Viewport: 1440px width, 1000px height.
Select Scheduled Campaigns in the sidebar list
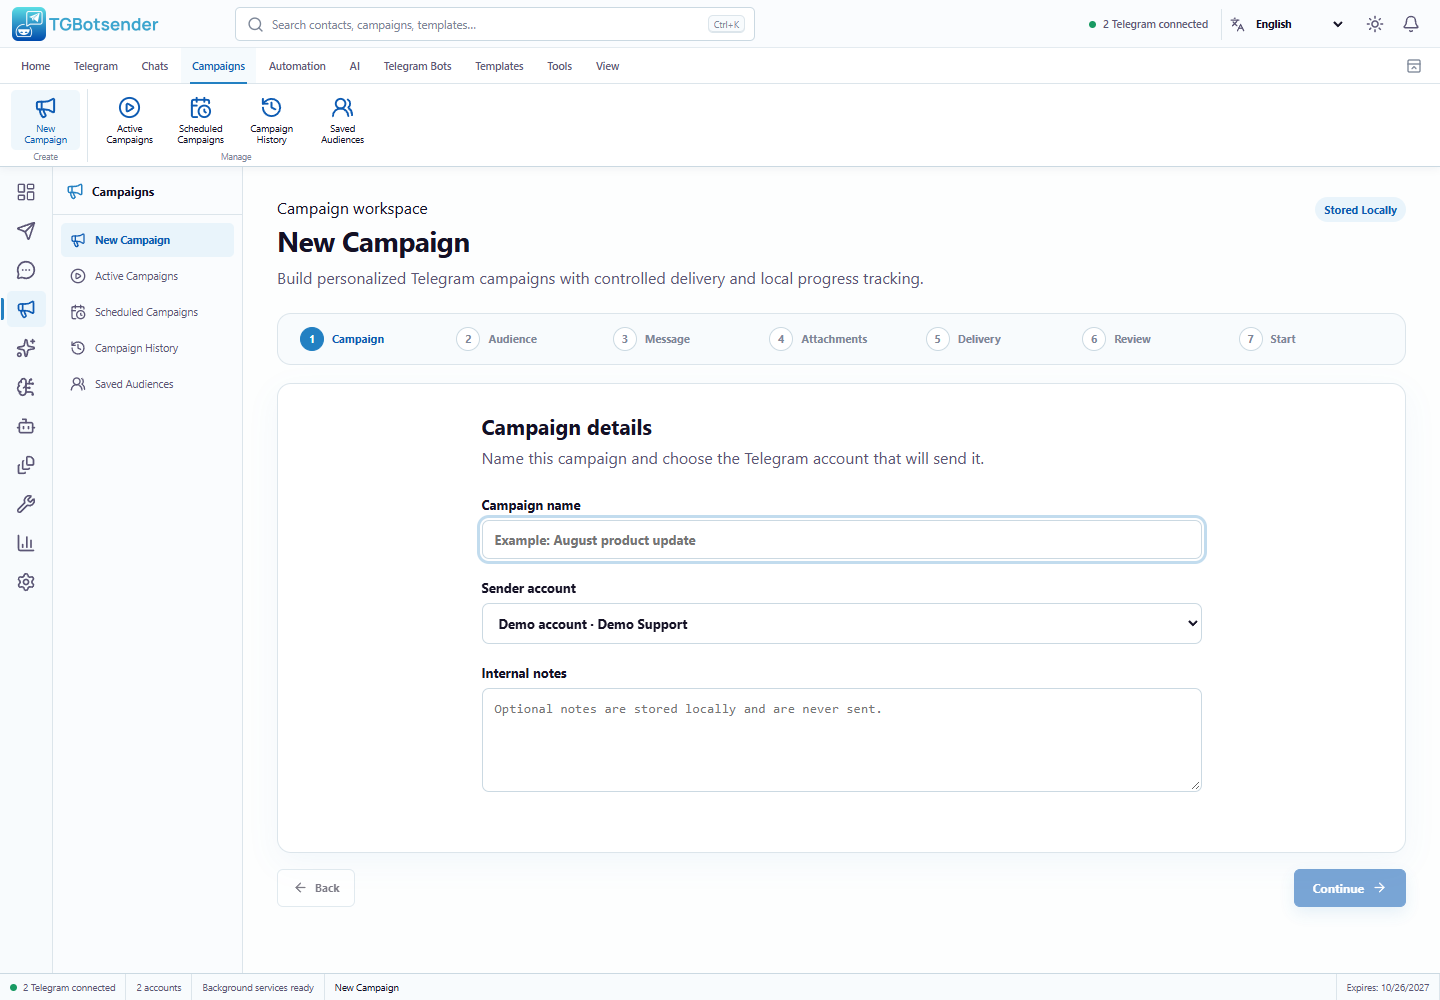click(x=147, y=312)
